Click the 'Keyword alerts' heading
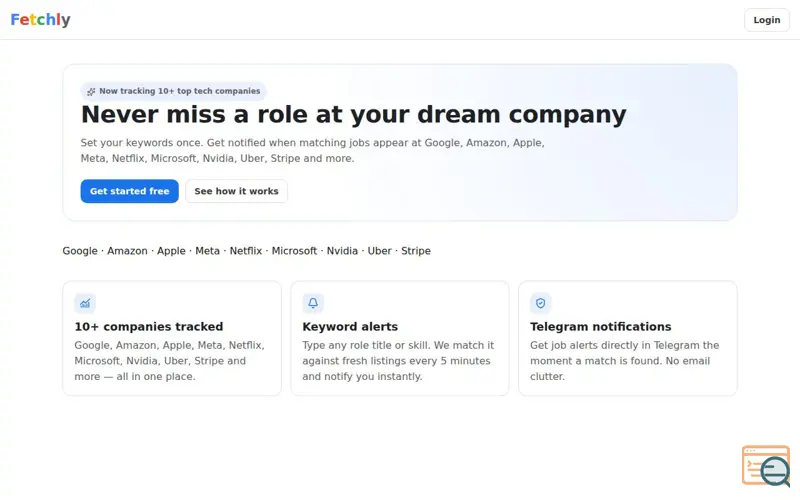800x500 pixels. (x=350, y=327)
